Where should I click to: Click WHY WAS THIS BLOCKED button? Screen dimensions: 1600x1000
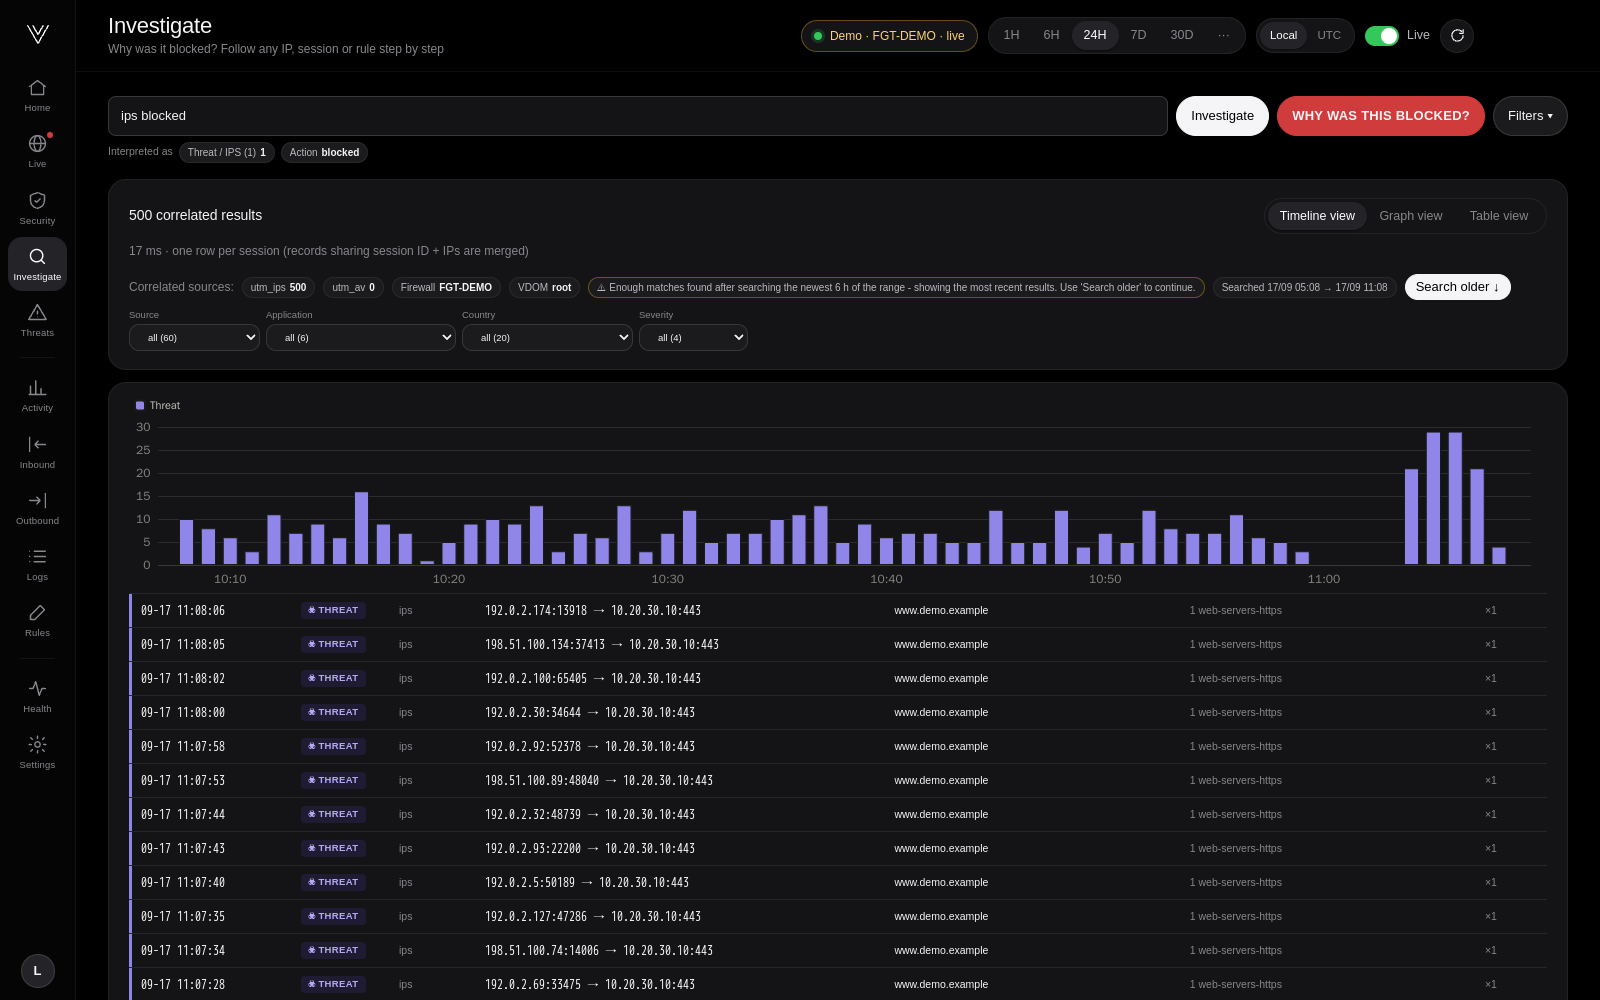click(1380, 116)
